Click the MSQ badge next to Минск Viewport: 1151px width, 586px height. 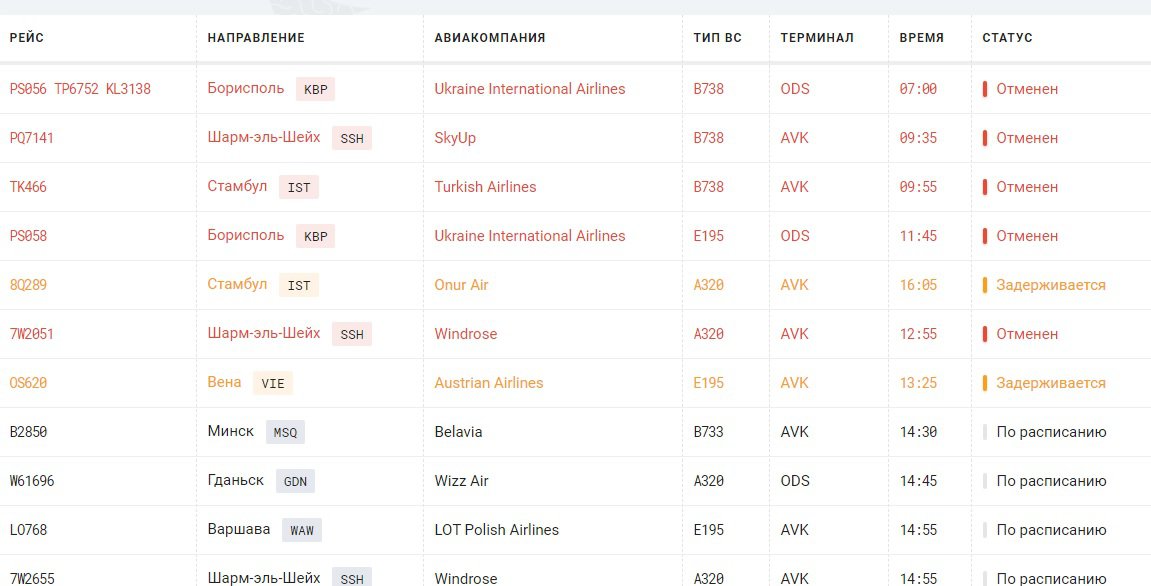tap(285, 433)
